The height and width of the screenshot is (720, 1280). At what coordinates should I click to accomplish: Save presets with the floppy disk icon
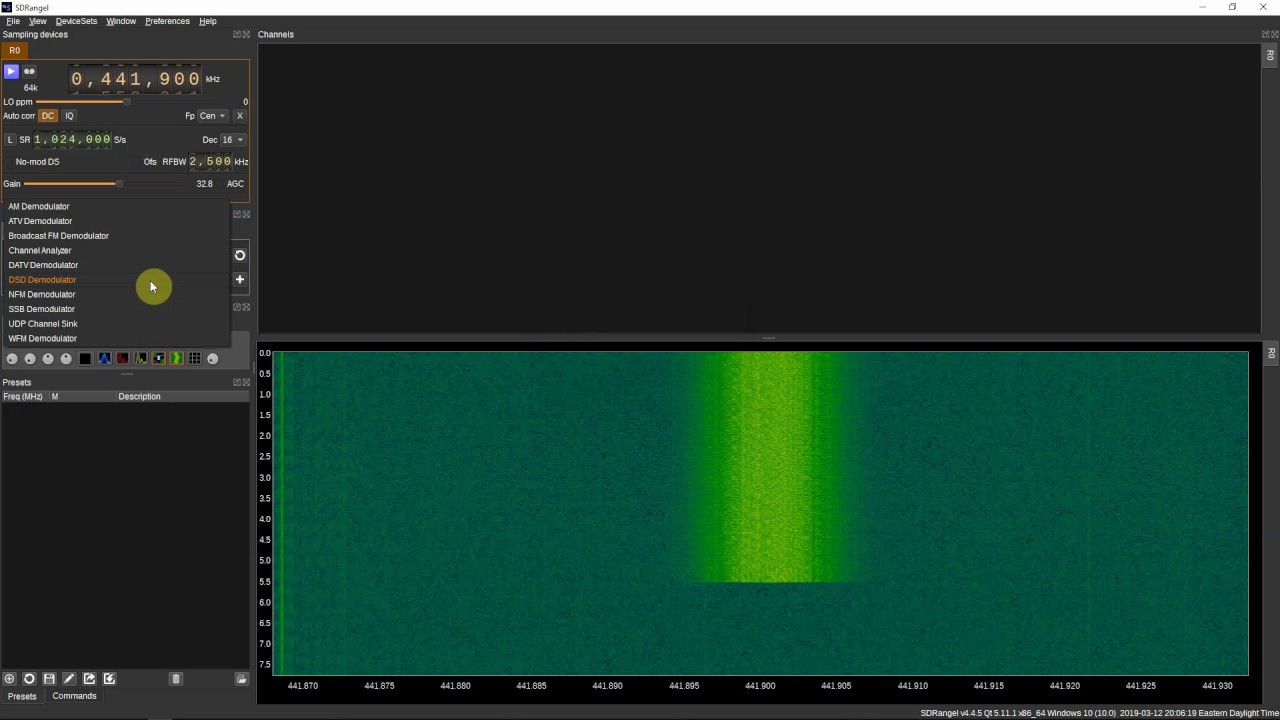(49, 679)
